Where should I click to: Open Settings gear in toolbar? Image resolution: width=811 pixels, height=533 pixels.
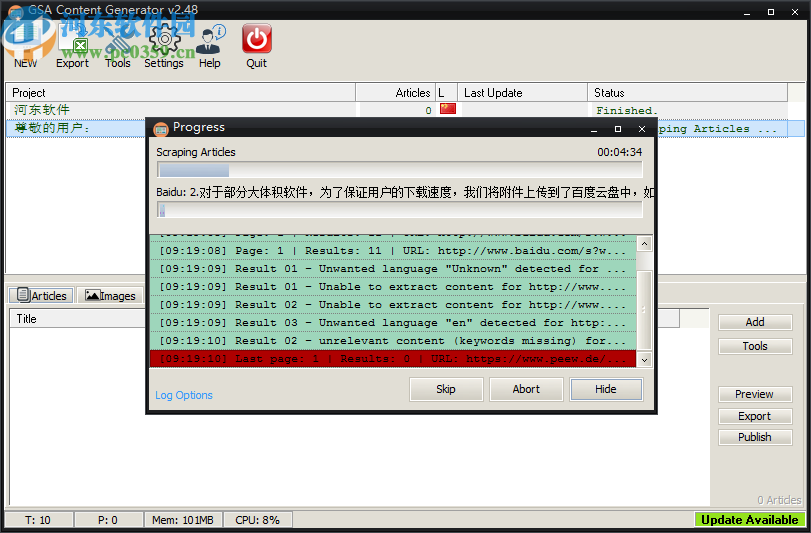pos(164,47)
